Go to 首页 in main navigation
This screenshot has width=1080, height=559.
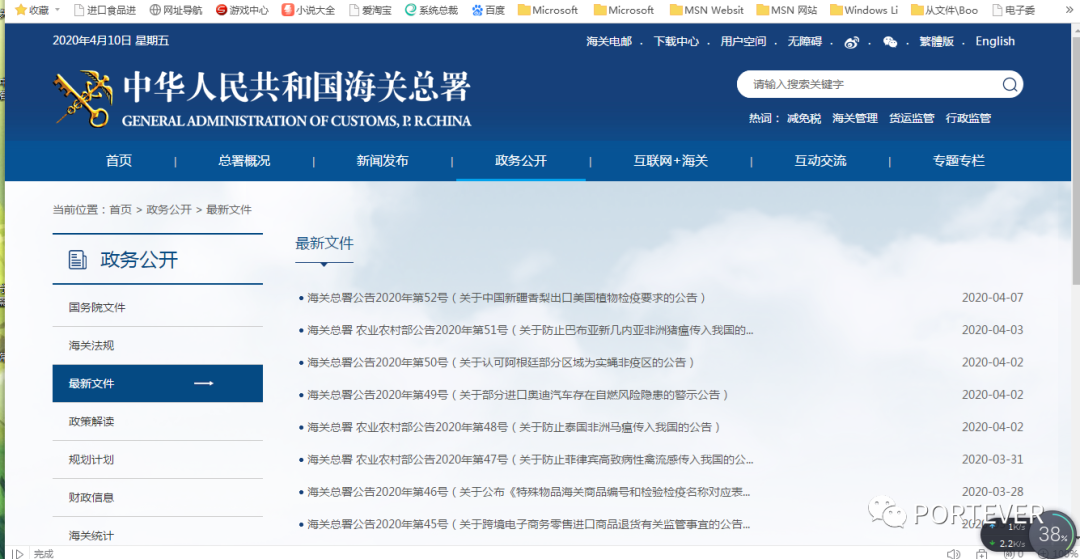[x=118, y=161]
